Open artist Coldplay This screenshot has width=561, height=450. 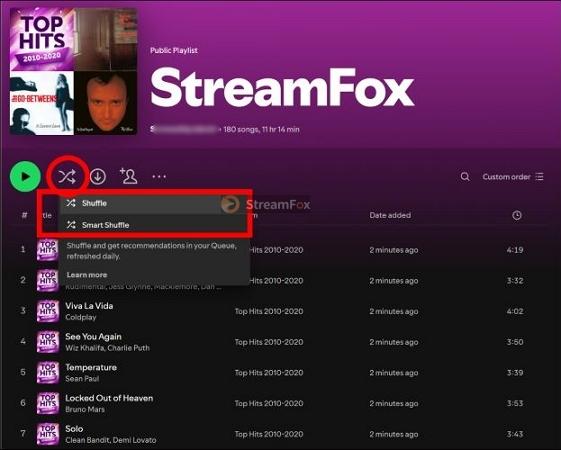[81, 317]
